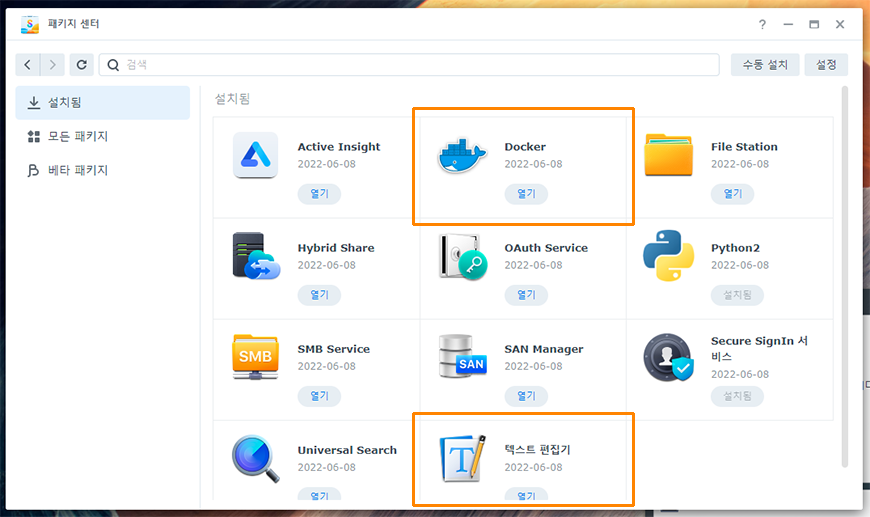The height and width of the screenshot is (517, 870).
Task: Click the Secure SignIn 서비스 title
Action: [x=759, y=348]
